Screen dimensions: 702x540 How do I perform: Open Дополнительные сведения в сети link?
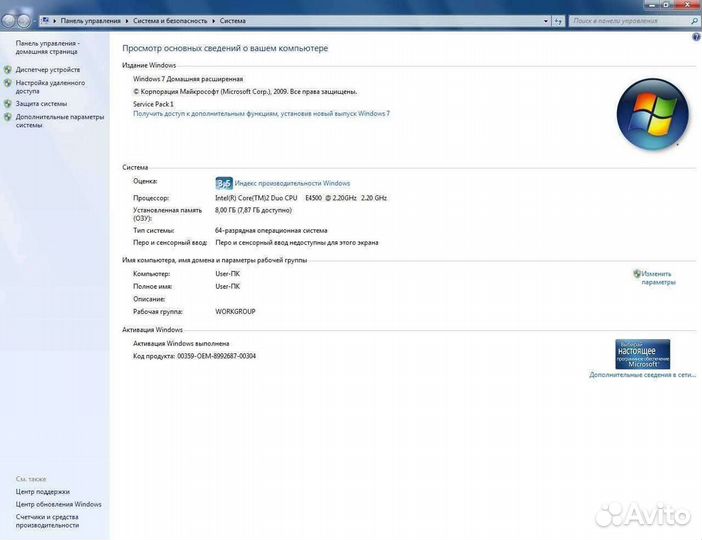pyautogui.click(x=642, y=375)
